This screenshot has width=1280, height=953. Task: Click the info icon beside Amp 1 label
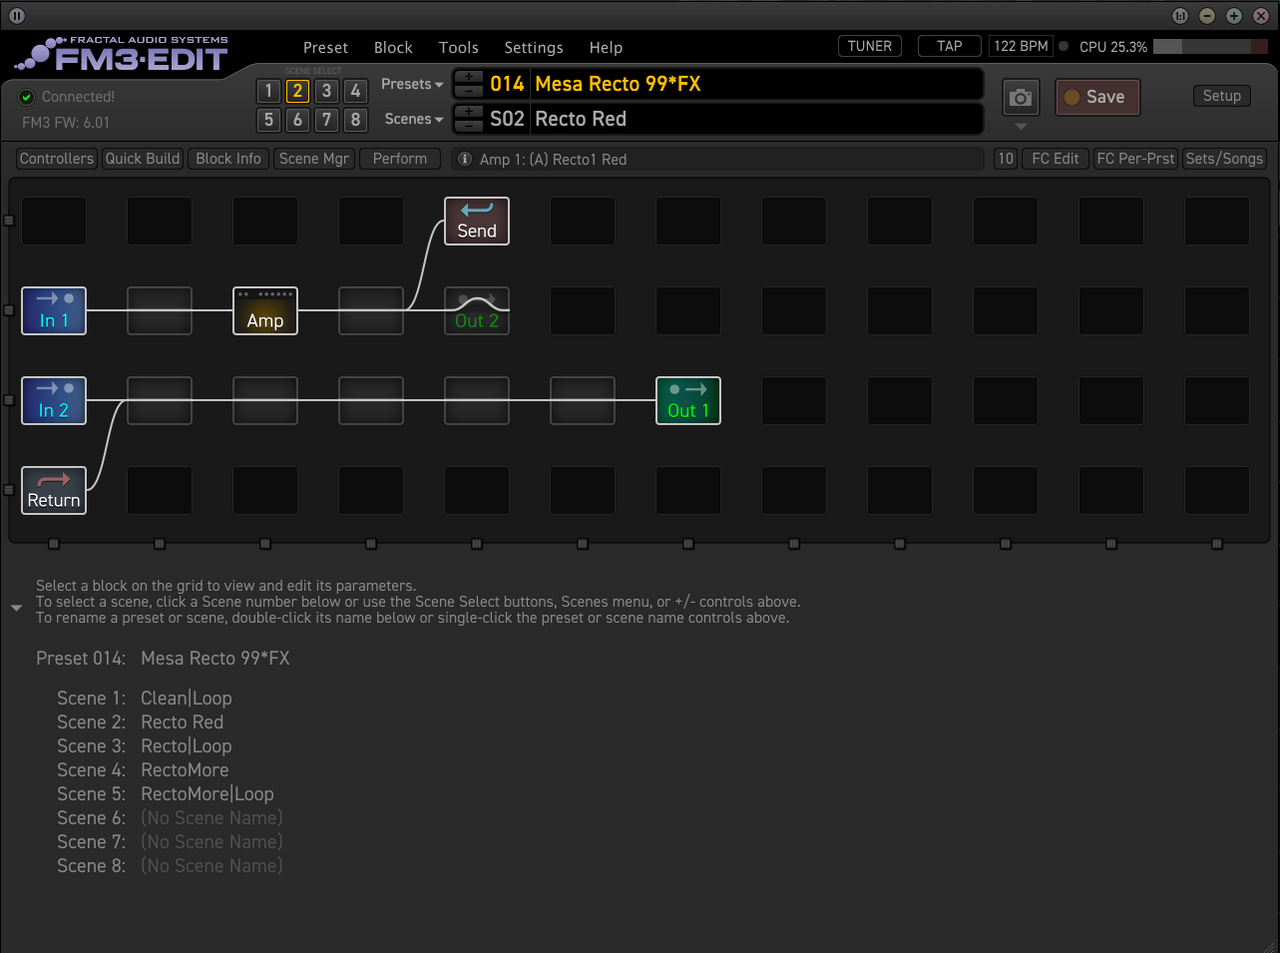pyautogui.click(x=465, y=159)
